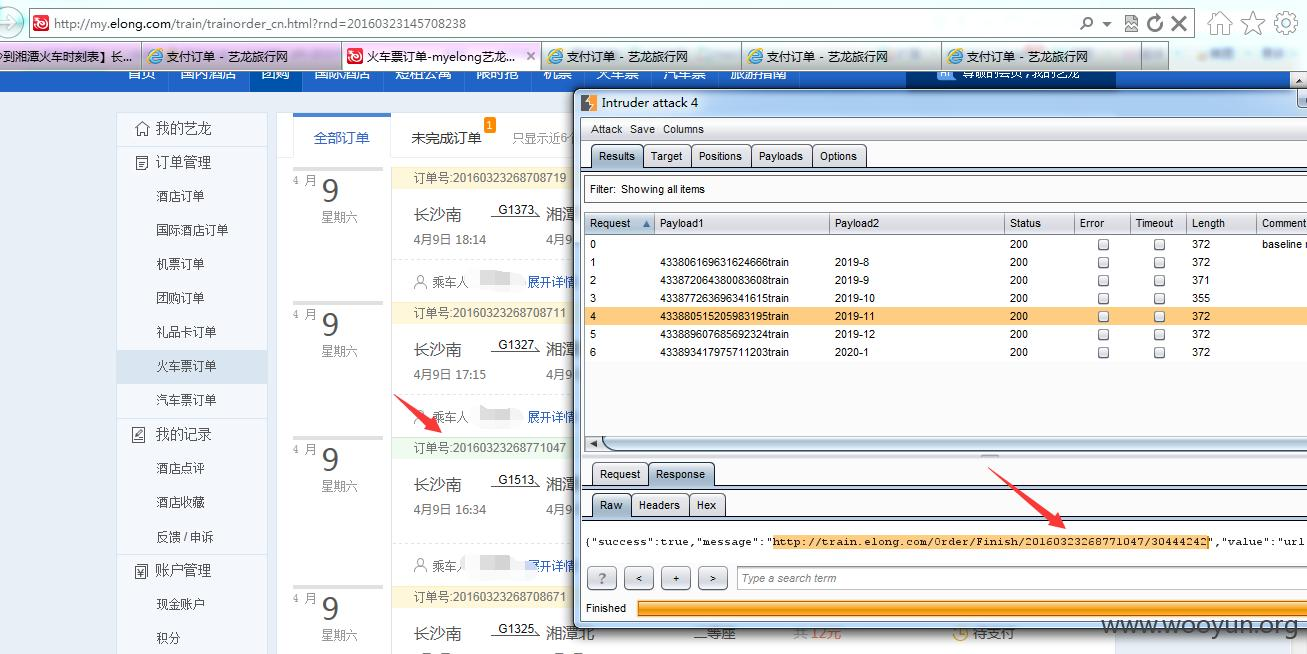
Task: Tick Timeout checkbox for request 2
Action: point(1159,280)
